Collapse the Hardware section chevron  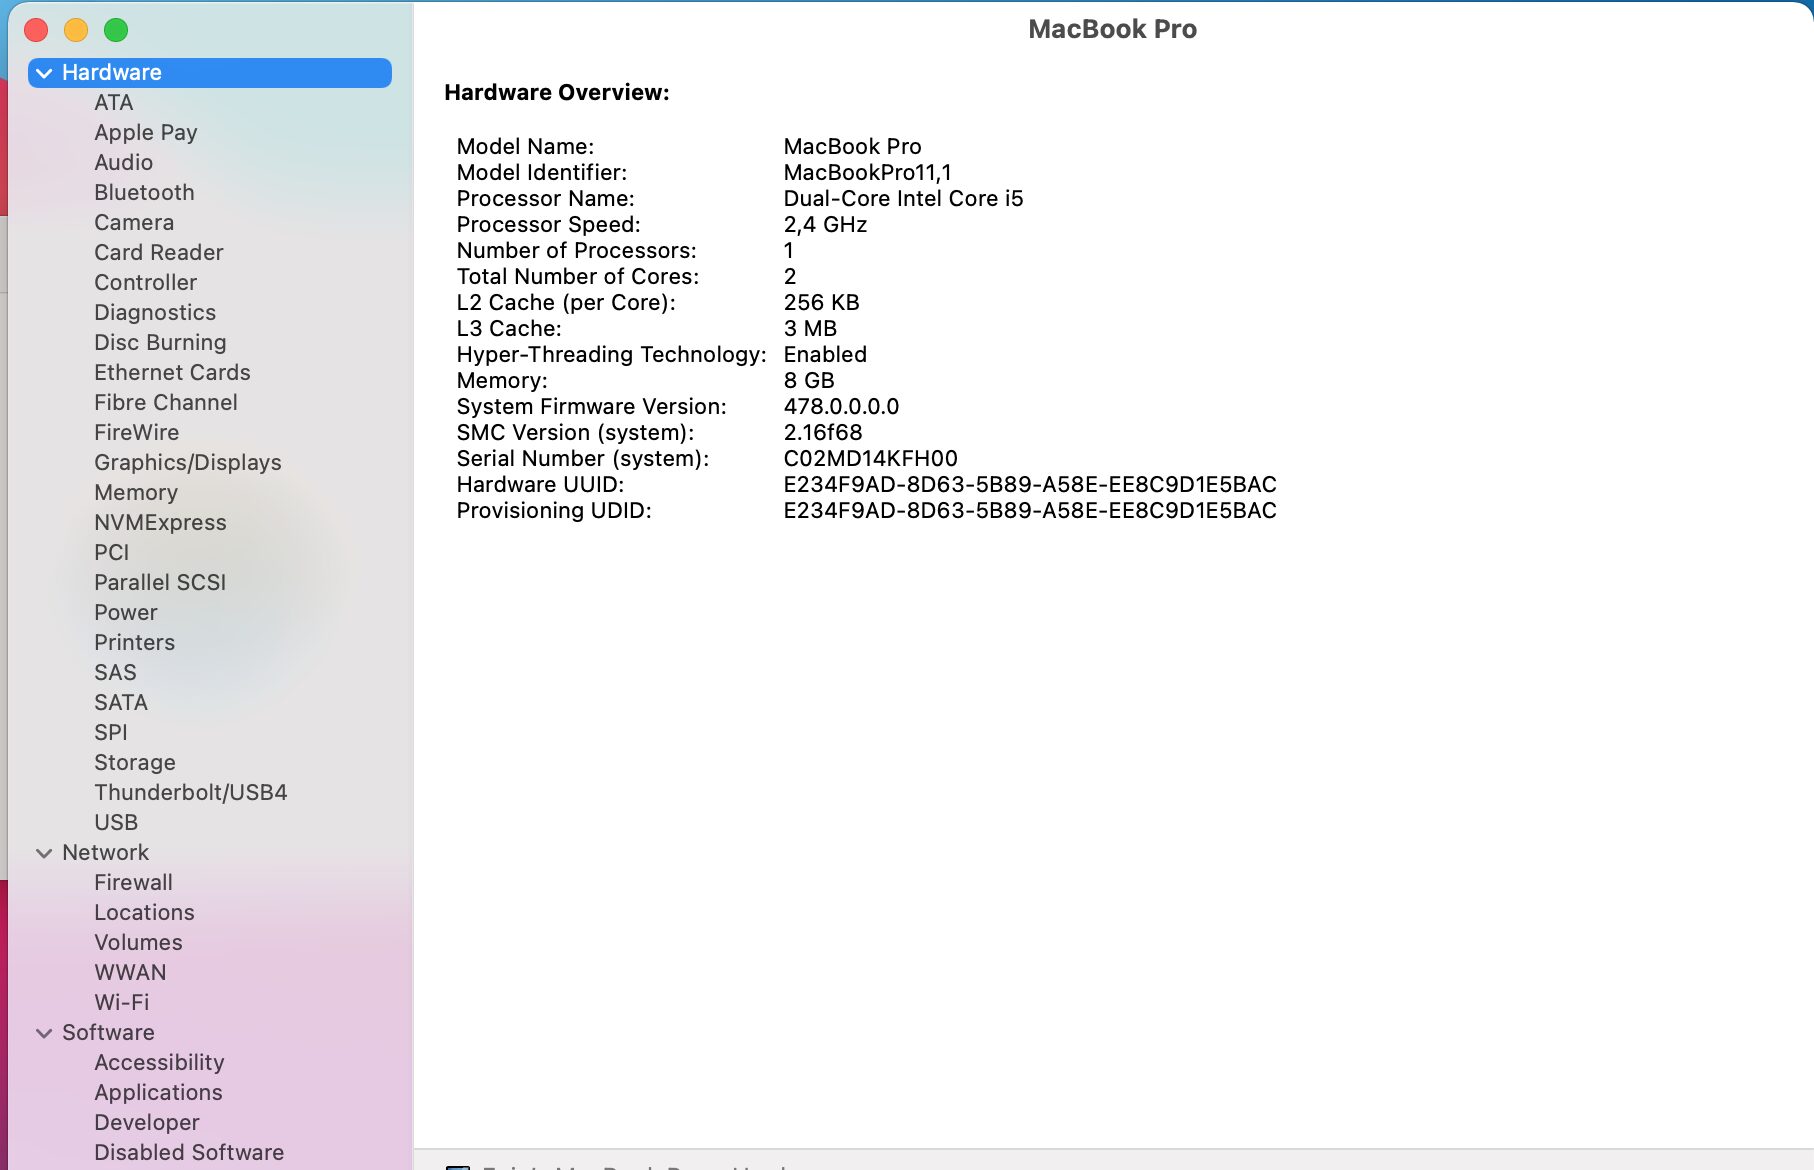click(x=44, y=73)
